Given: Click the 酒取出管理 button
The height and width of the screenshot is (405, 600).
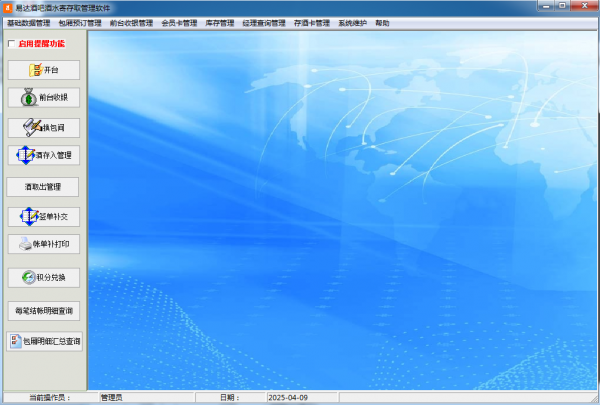Looking at the screenshot, I should (x=43, y=187).
